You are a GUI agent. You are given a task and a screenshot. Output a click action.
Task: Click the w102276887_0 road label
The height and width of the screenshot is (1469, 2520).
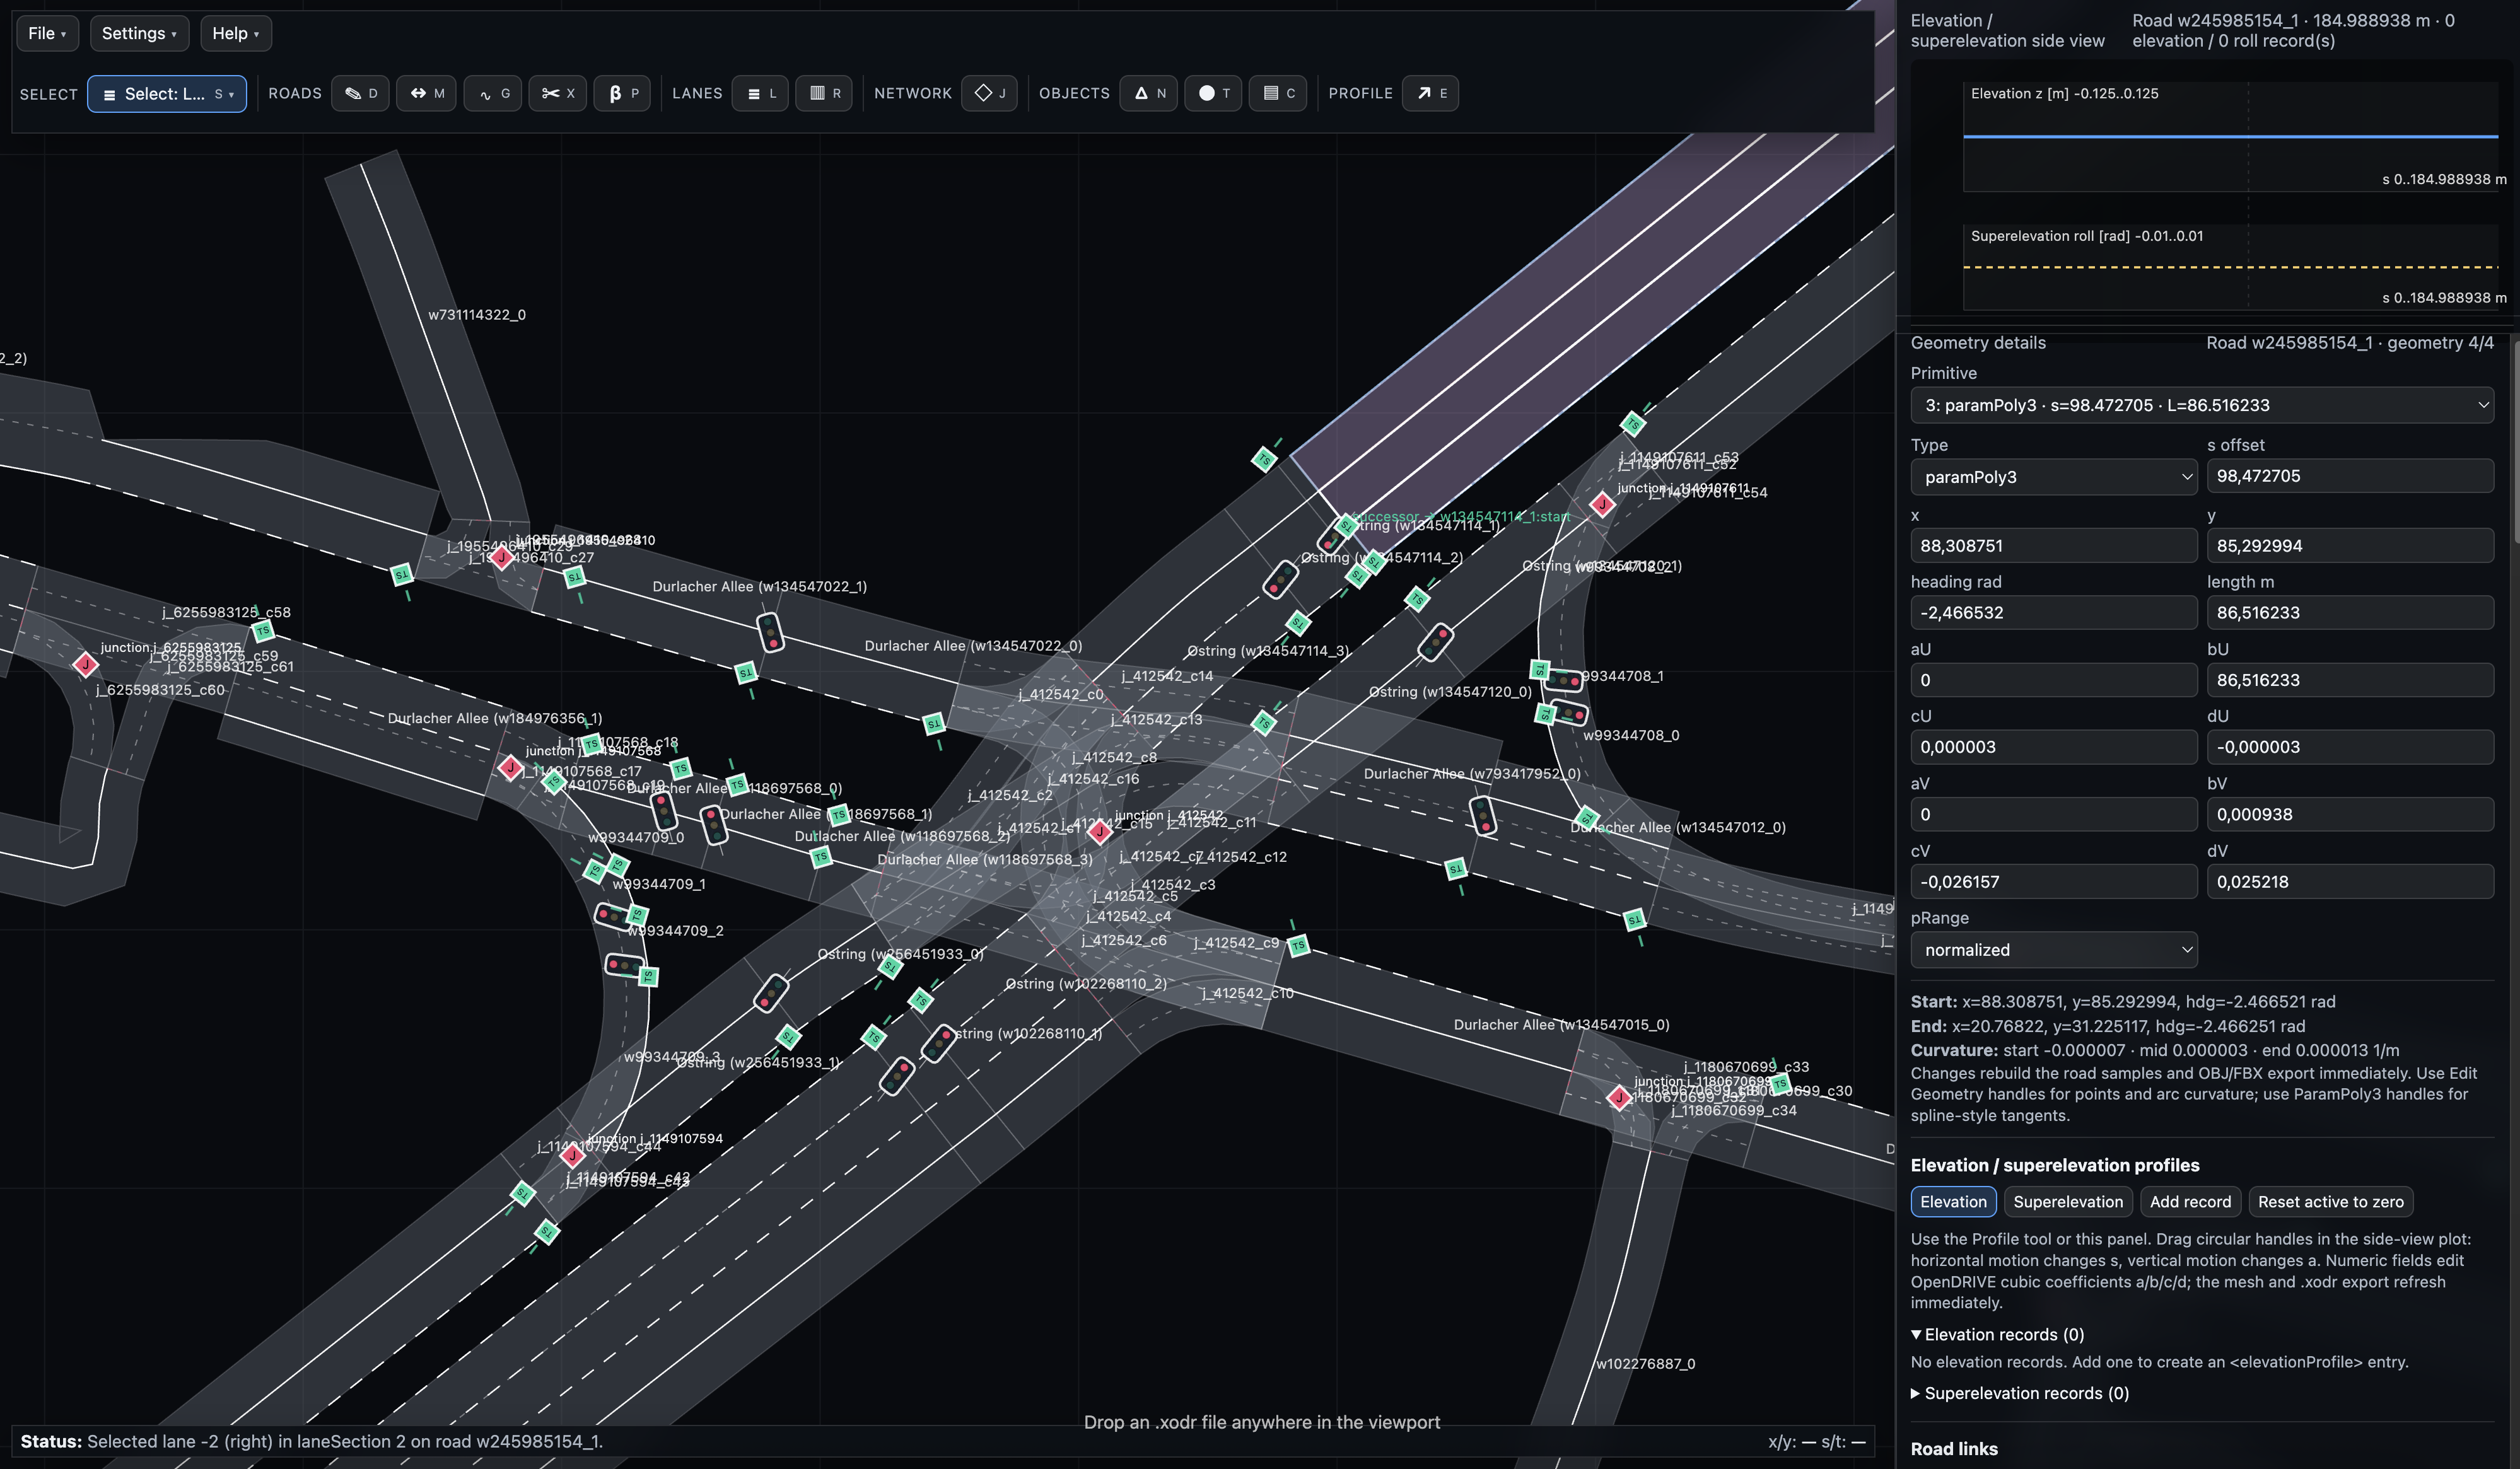click(1645, 1363)
